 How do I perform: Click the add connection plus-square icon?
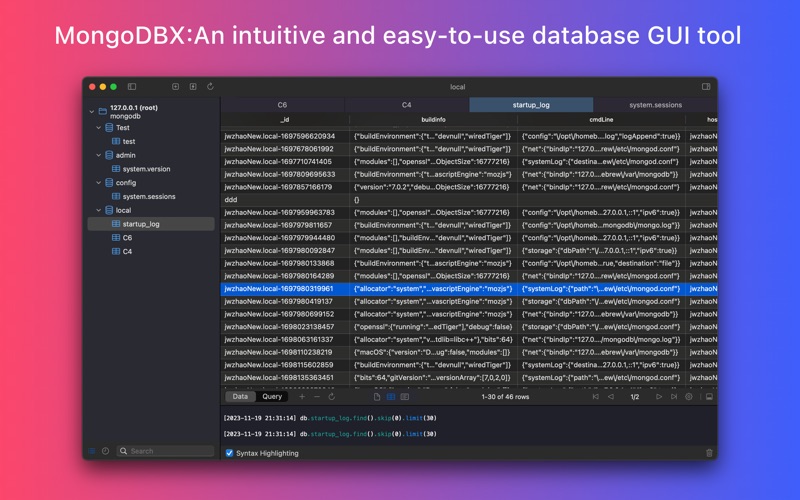(x=176, y=87)
